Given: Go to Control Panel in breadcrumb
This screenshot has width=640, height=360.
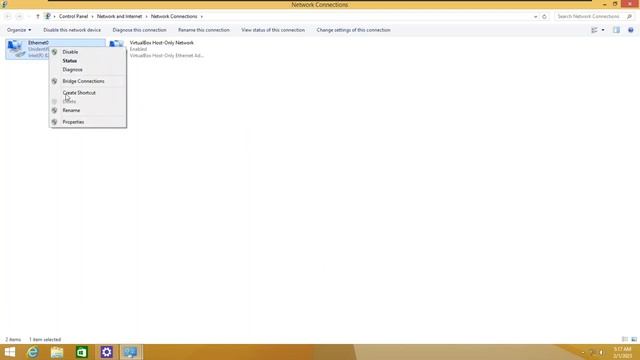Looking at the screenshot, I should (73, 16).
